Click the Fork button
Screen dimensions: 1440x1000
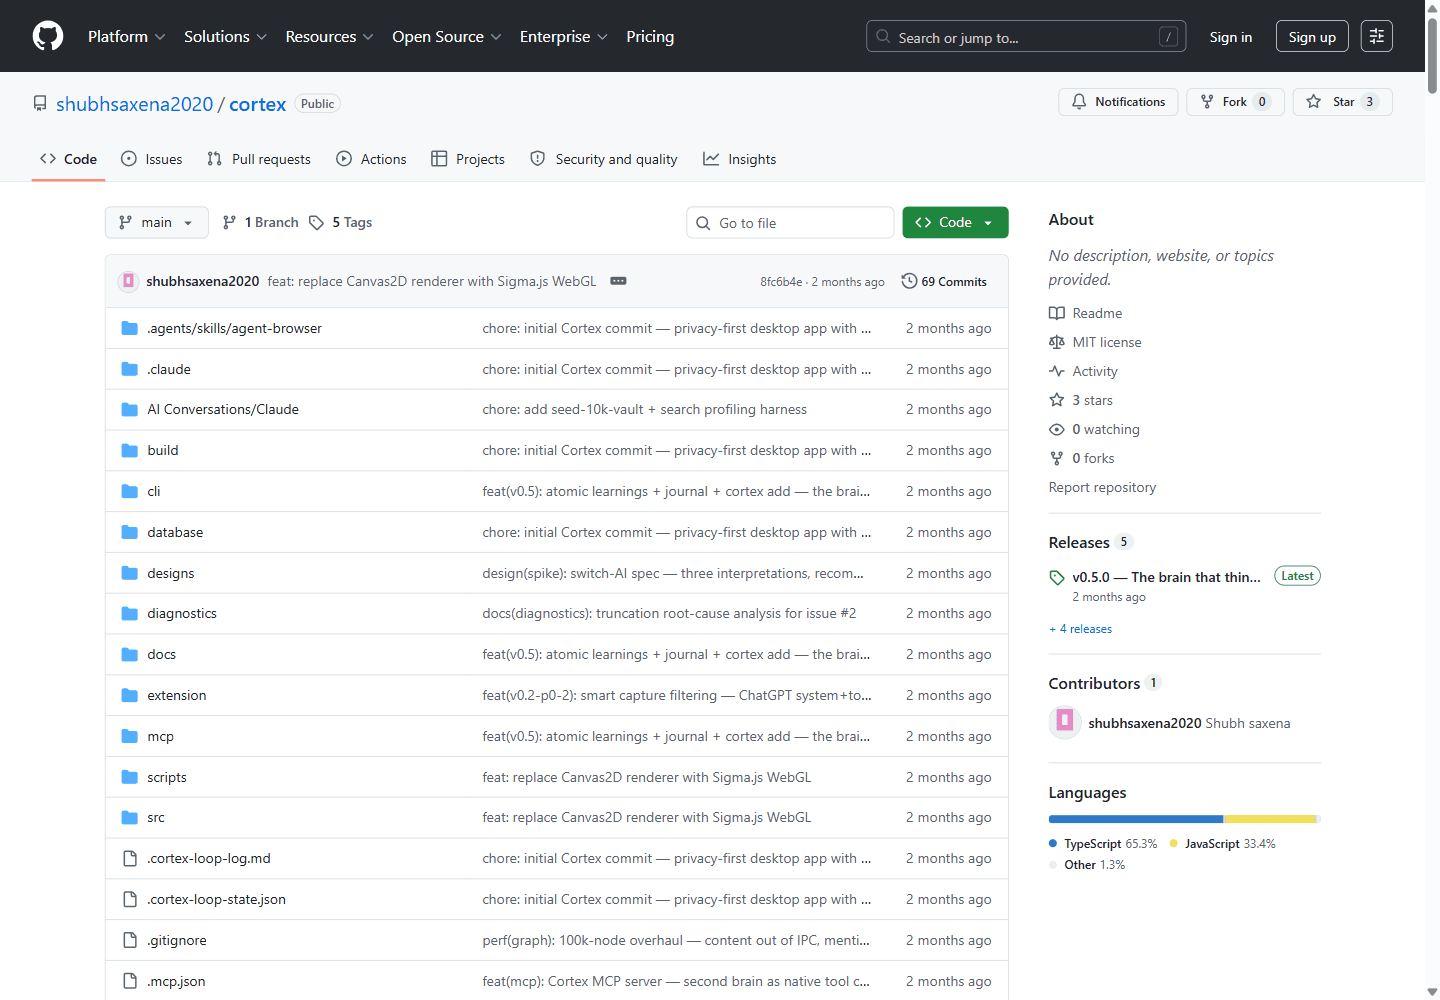[1235, 102]
